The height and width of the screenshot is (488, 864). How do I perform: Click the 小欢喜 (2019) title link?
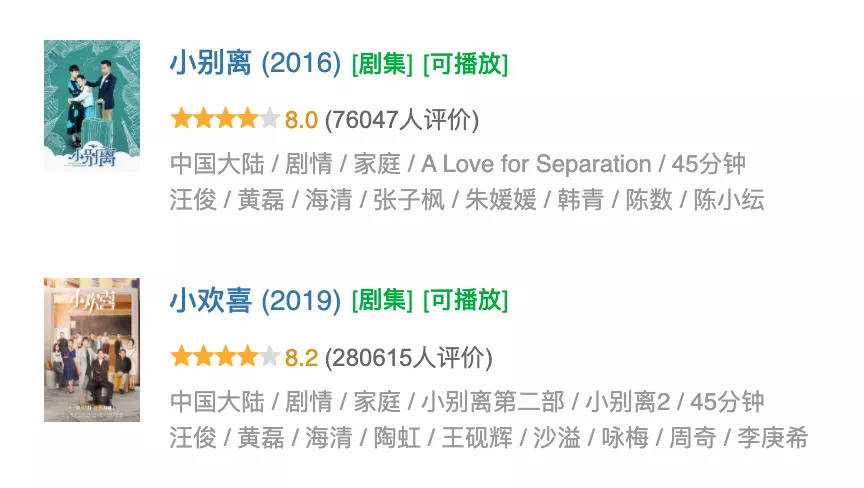pos(255,300)
